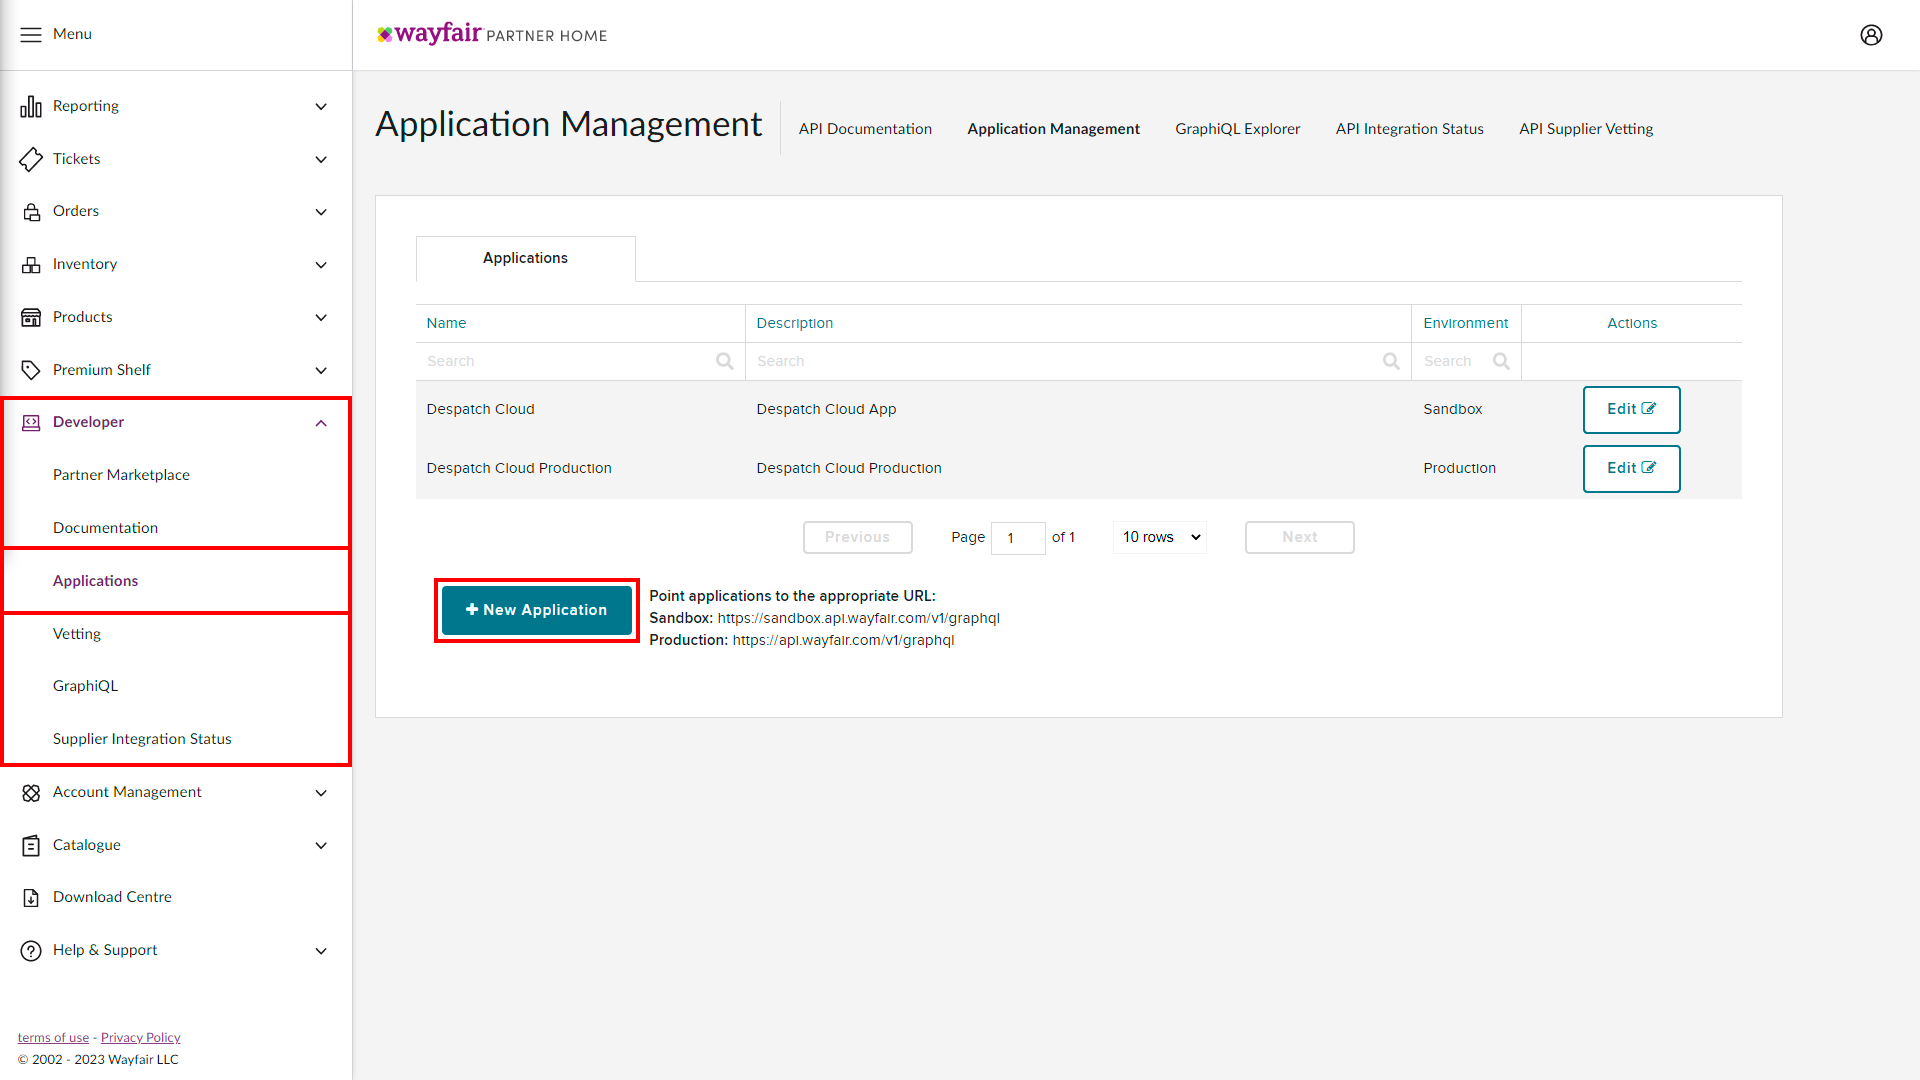Image resolution: width=1920 pixels, height=1080 pixels.
Task: Open Partner Marketplace in the sidebar
Action: (x=121, y=475)
